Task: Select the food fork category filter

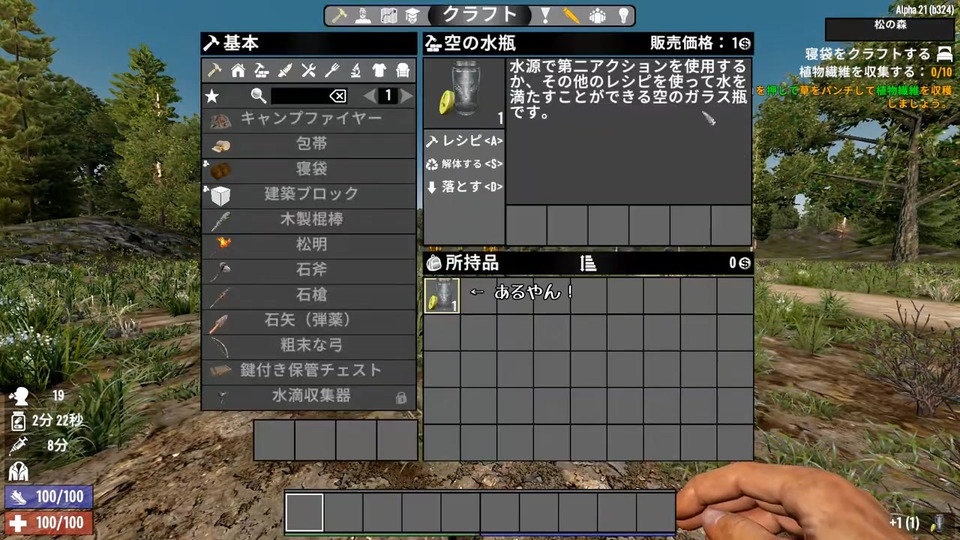Action: [x=332, y=70]
